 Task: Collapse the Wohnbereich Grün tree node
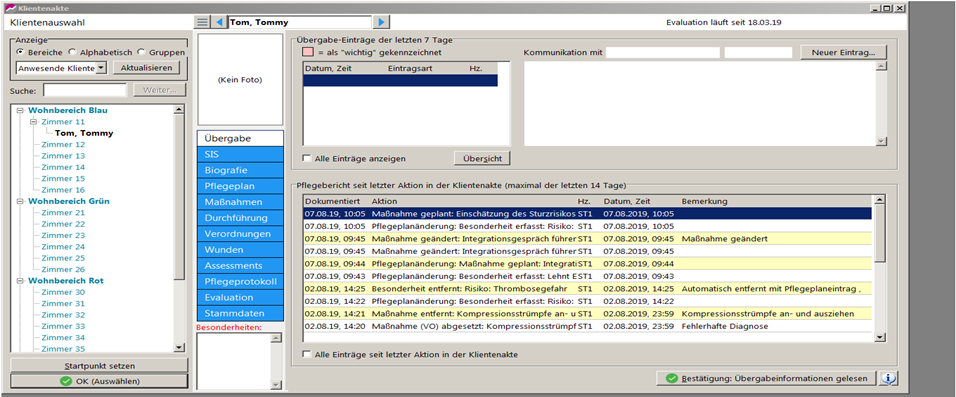coord(21,201)
